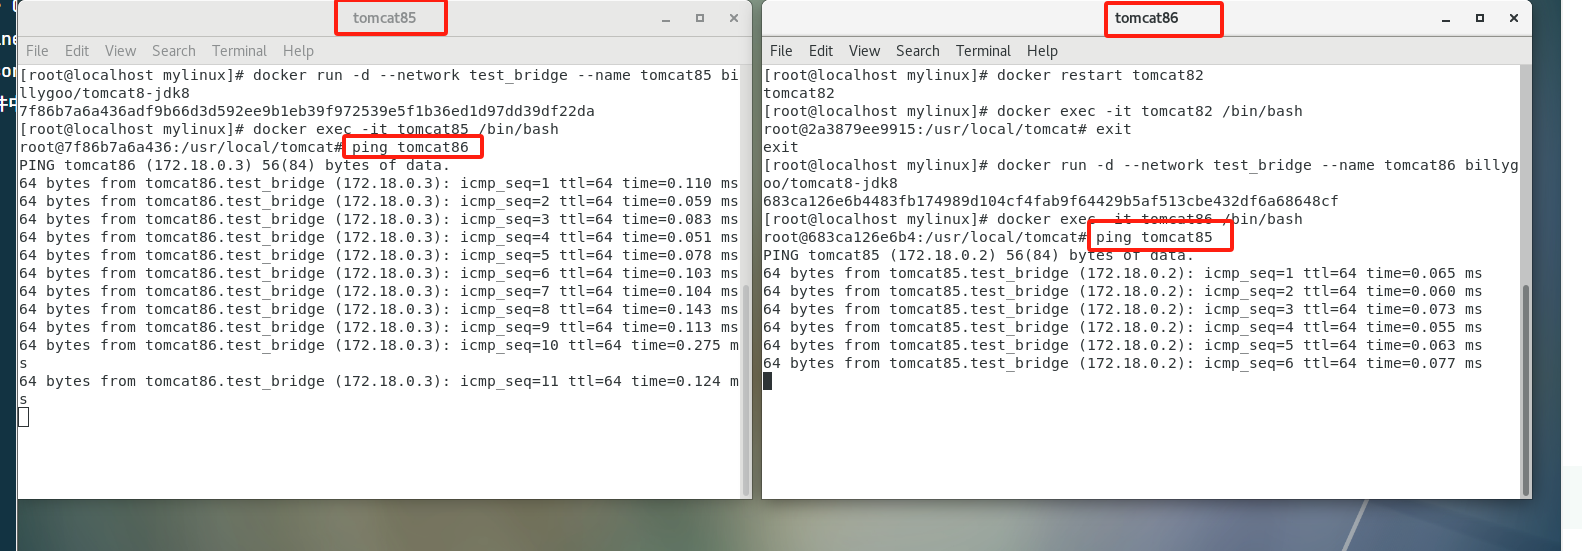Open Search menu in tomcat86 terminal

pos(918,51)
